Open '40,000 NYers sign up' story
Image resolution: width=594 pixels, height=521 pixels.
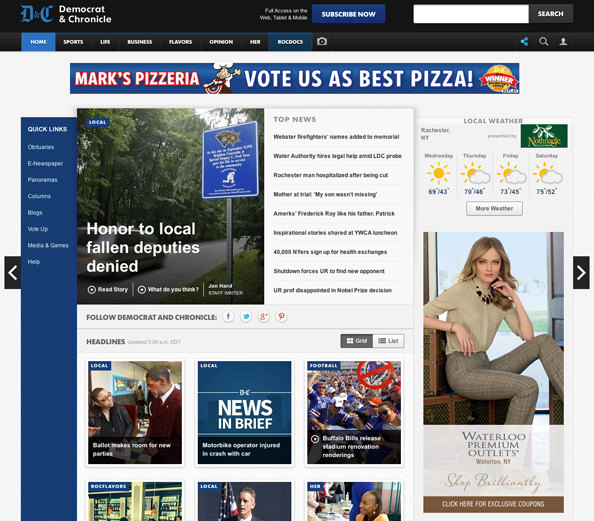[x=330, y=252]
